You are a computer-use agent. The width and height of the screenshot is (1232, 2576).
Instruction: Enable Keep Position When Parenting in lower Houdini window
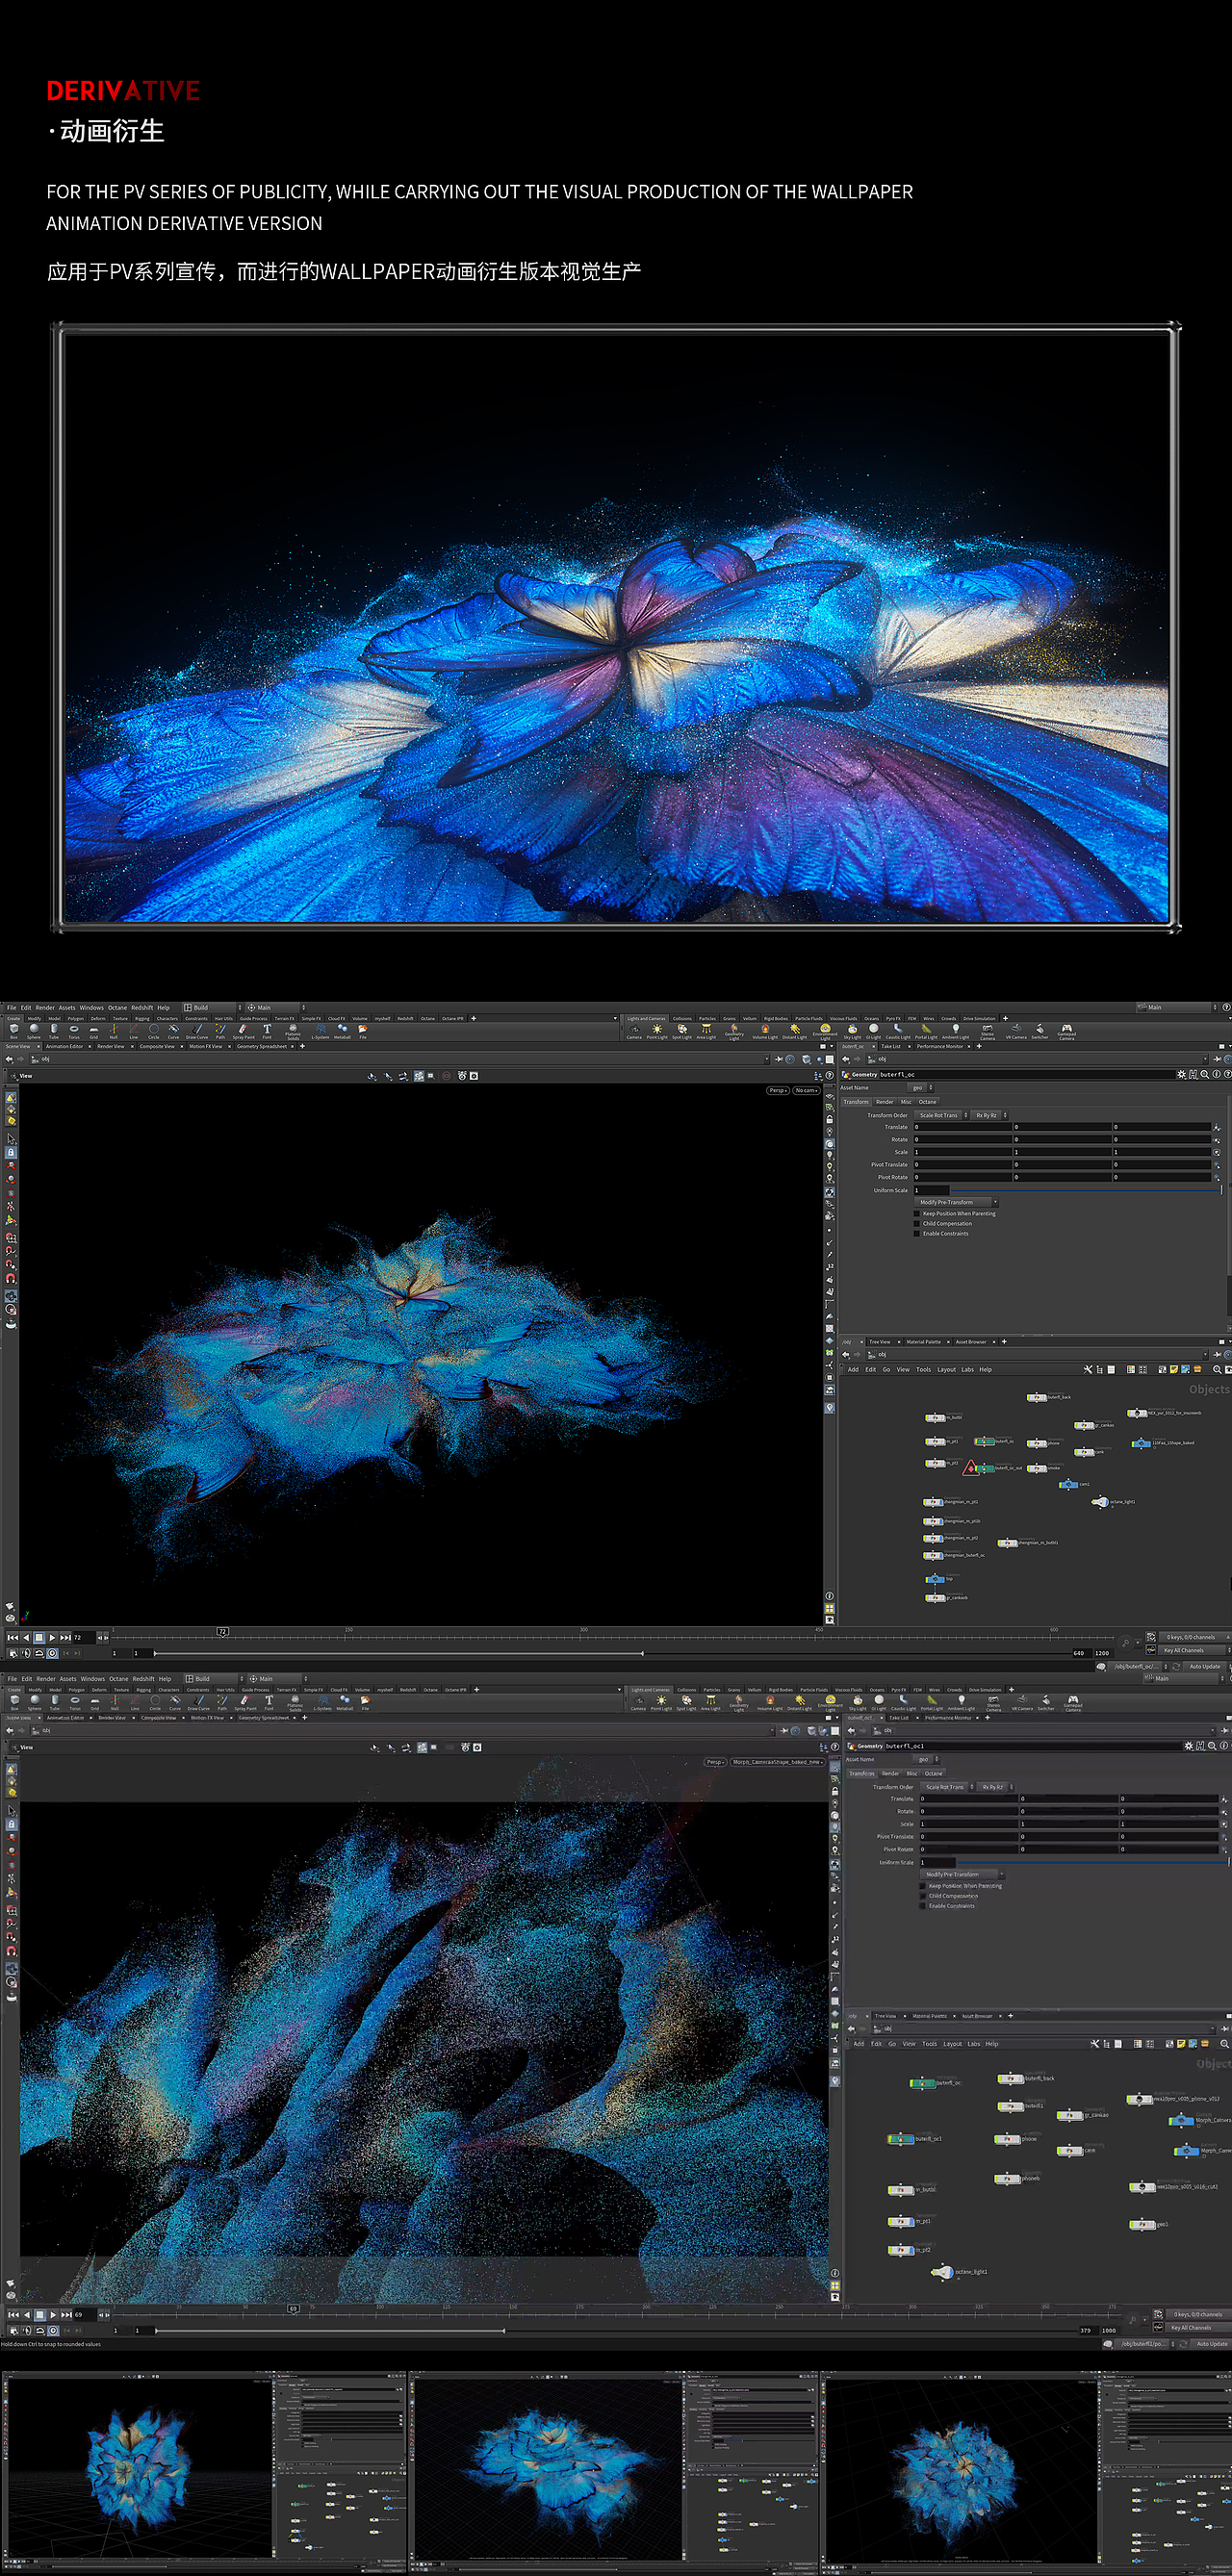[x=923, y=1886]
